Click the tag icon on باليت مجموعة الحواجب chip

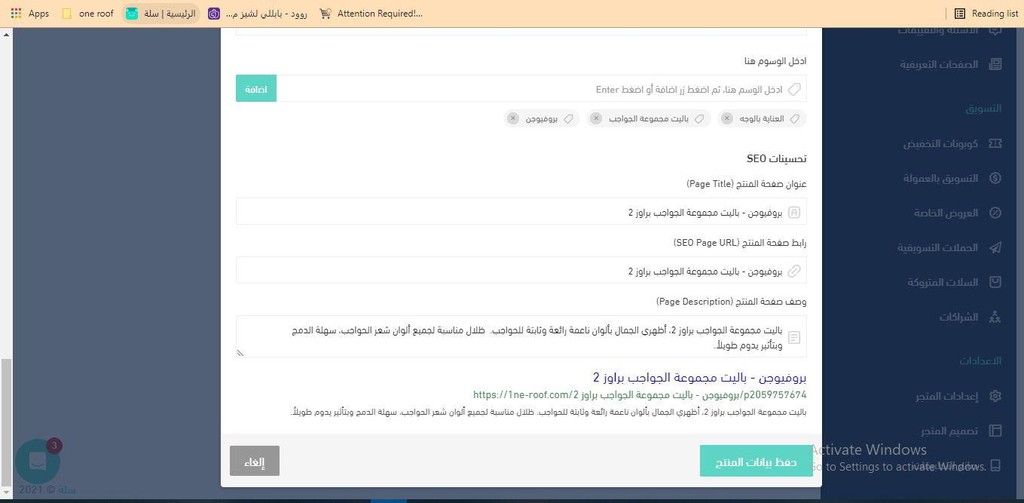(x=699, y=119)
